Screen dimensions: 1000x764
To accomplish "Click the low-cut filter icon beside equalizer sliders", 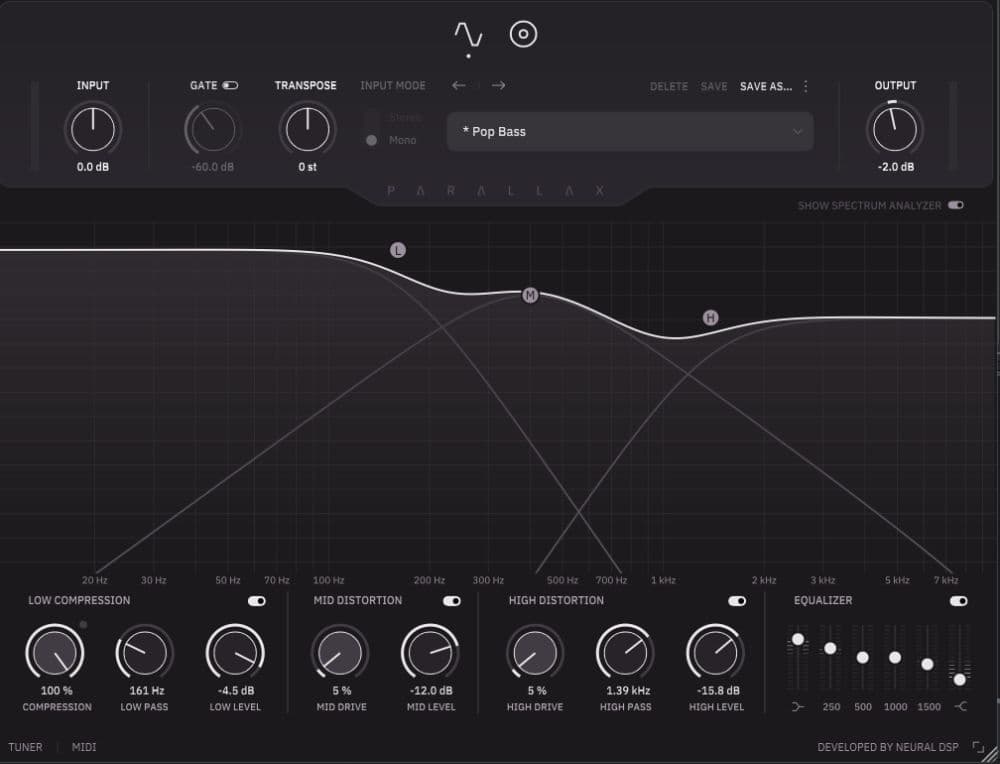I will coord(797,707).
